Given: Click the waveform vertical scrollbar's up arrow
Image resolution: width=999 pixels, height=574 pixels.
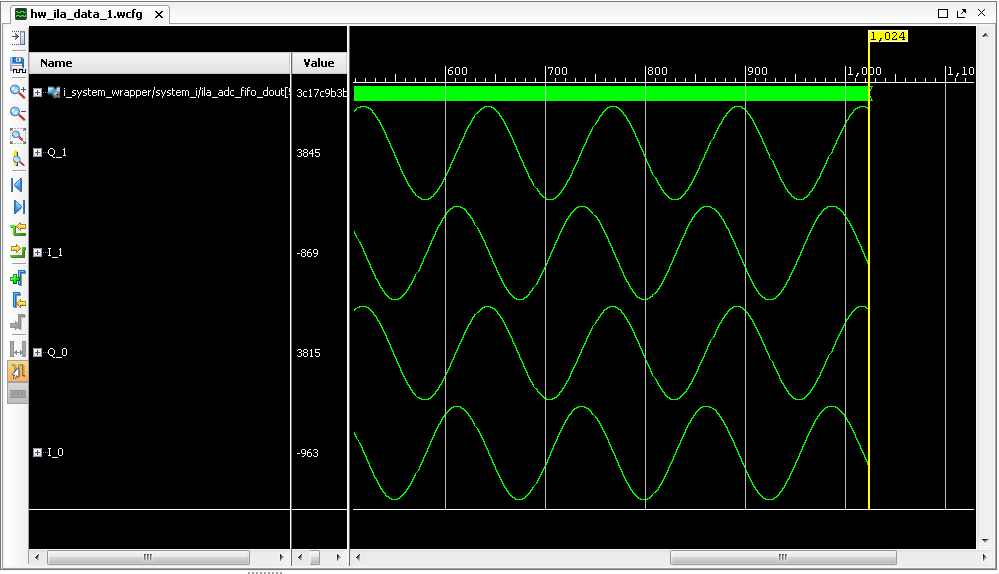Looking at the screenshot, I should [x=985, y=33].
